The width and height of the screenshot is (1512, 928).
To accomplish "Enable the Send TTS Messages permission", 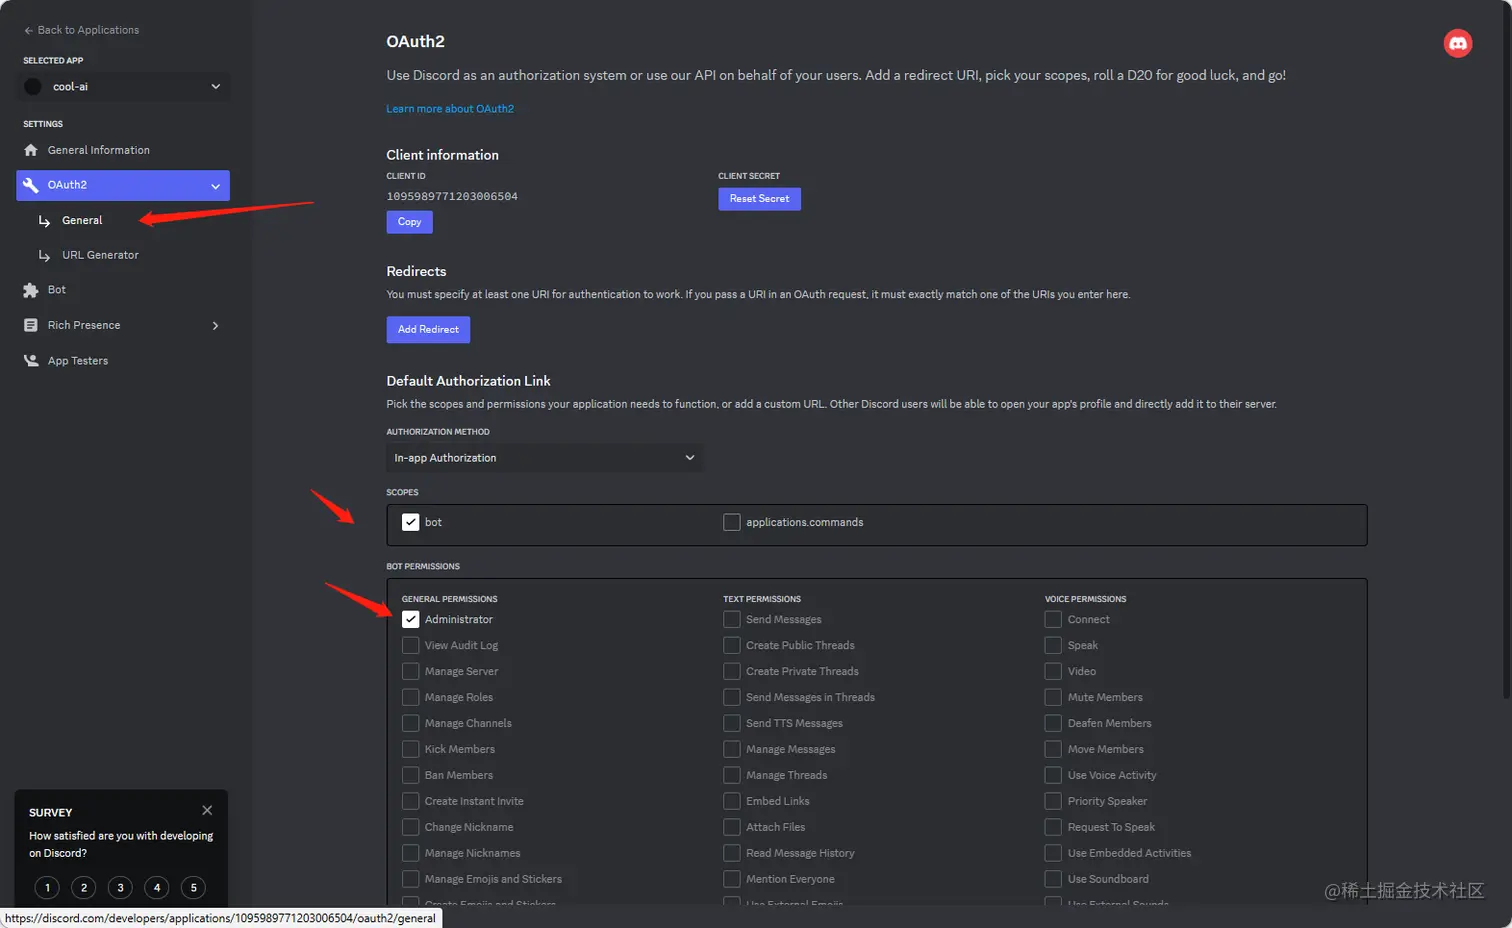I will click(732, 723).
